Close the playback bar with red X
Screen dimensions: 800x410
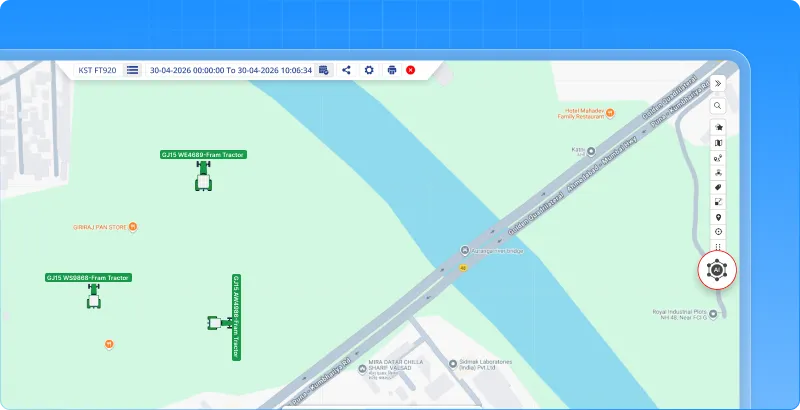point(411,70)
